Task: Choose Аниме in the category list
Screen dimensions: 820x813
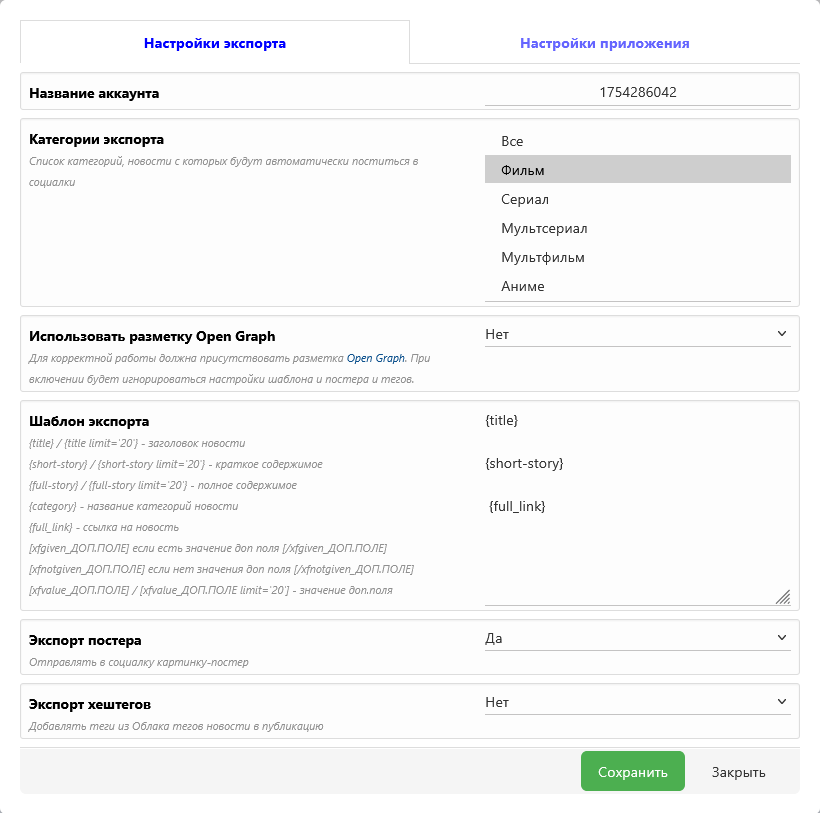Action: 637,286
